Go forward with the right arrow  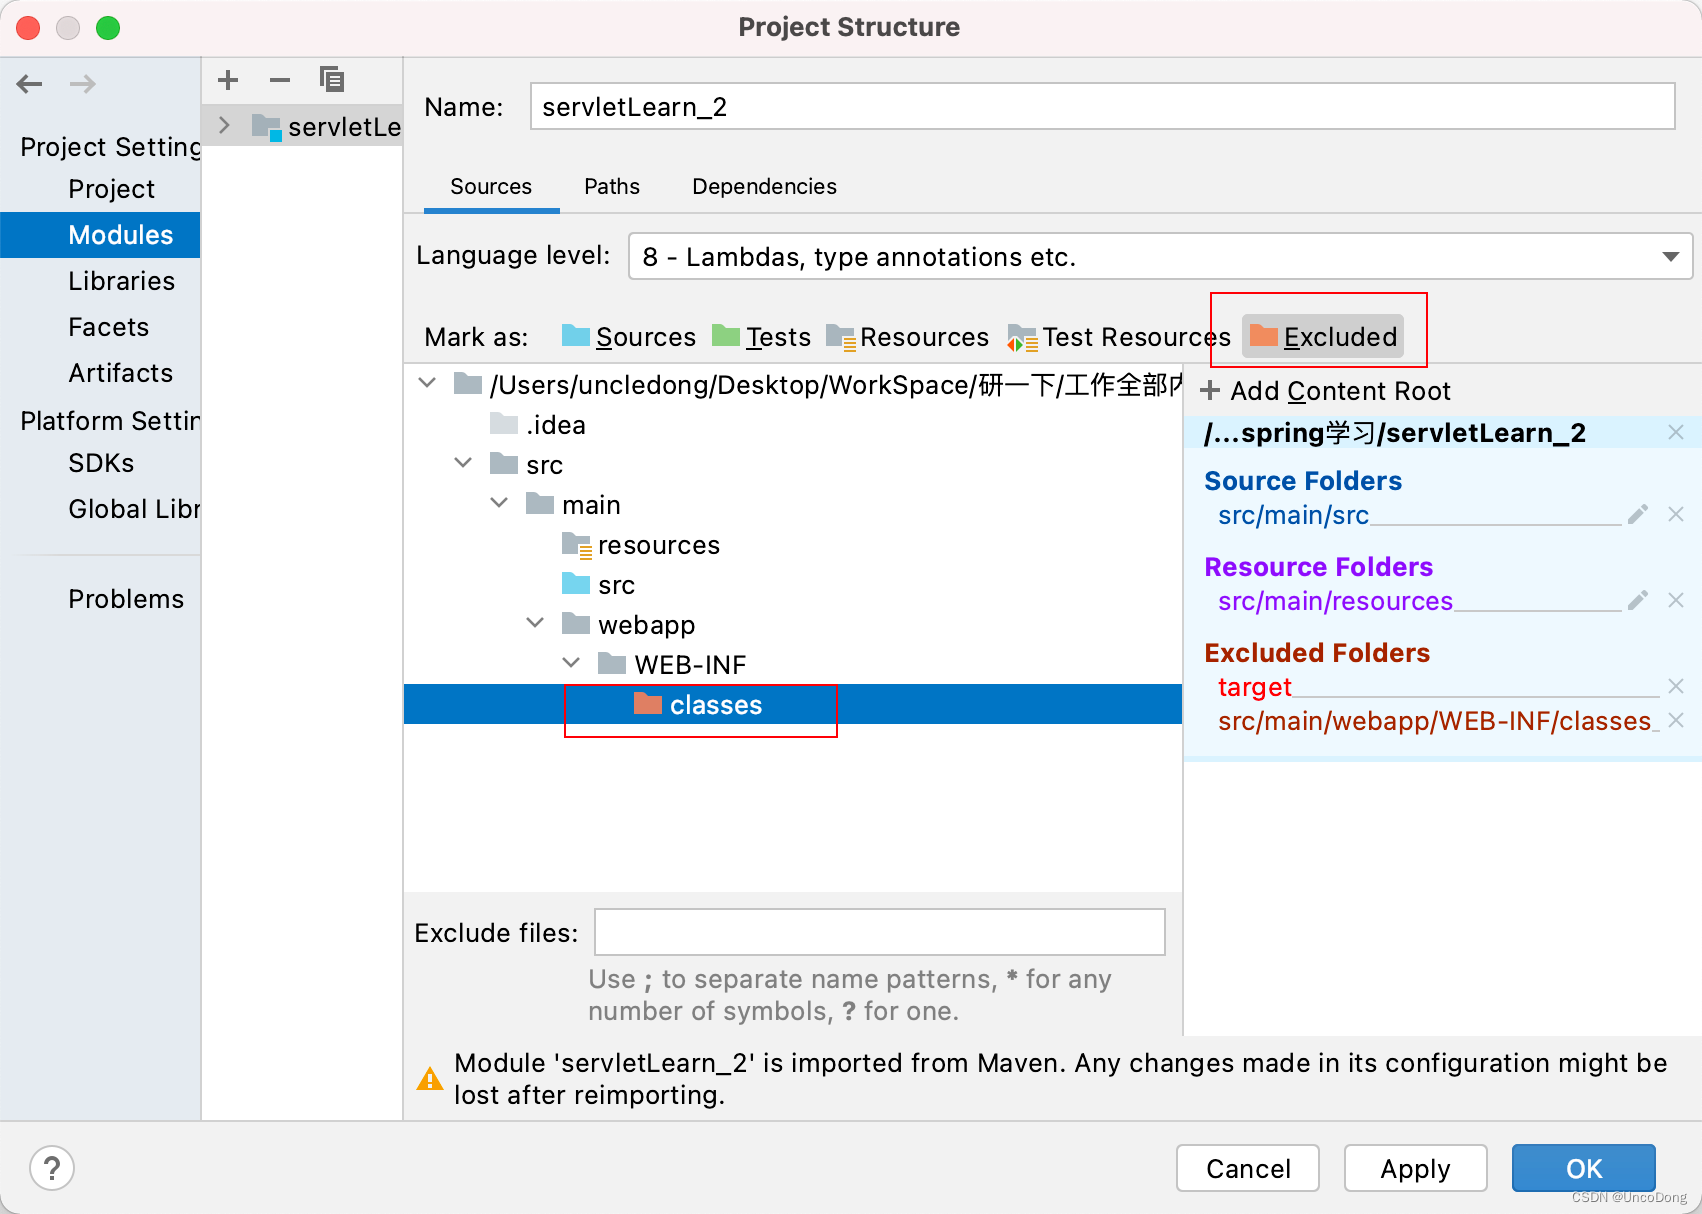(83, 84)
